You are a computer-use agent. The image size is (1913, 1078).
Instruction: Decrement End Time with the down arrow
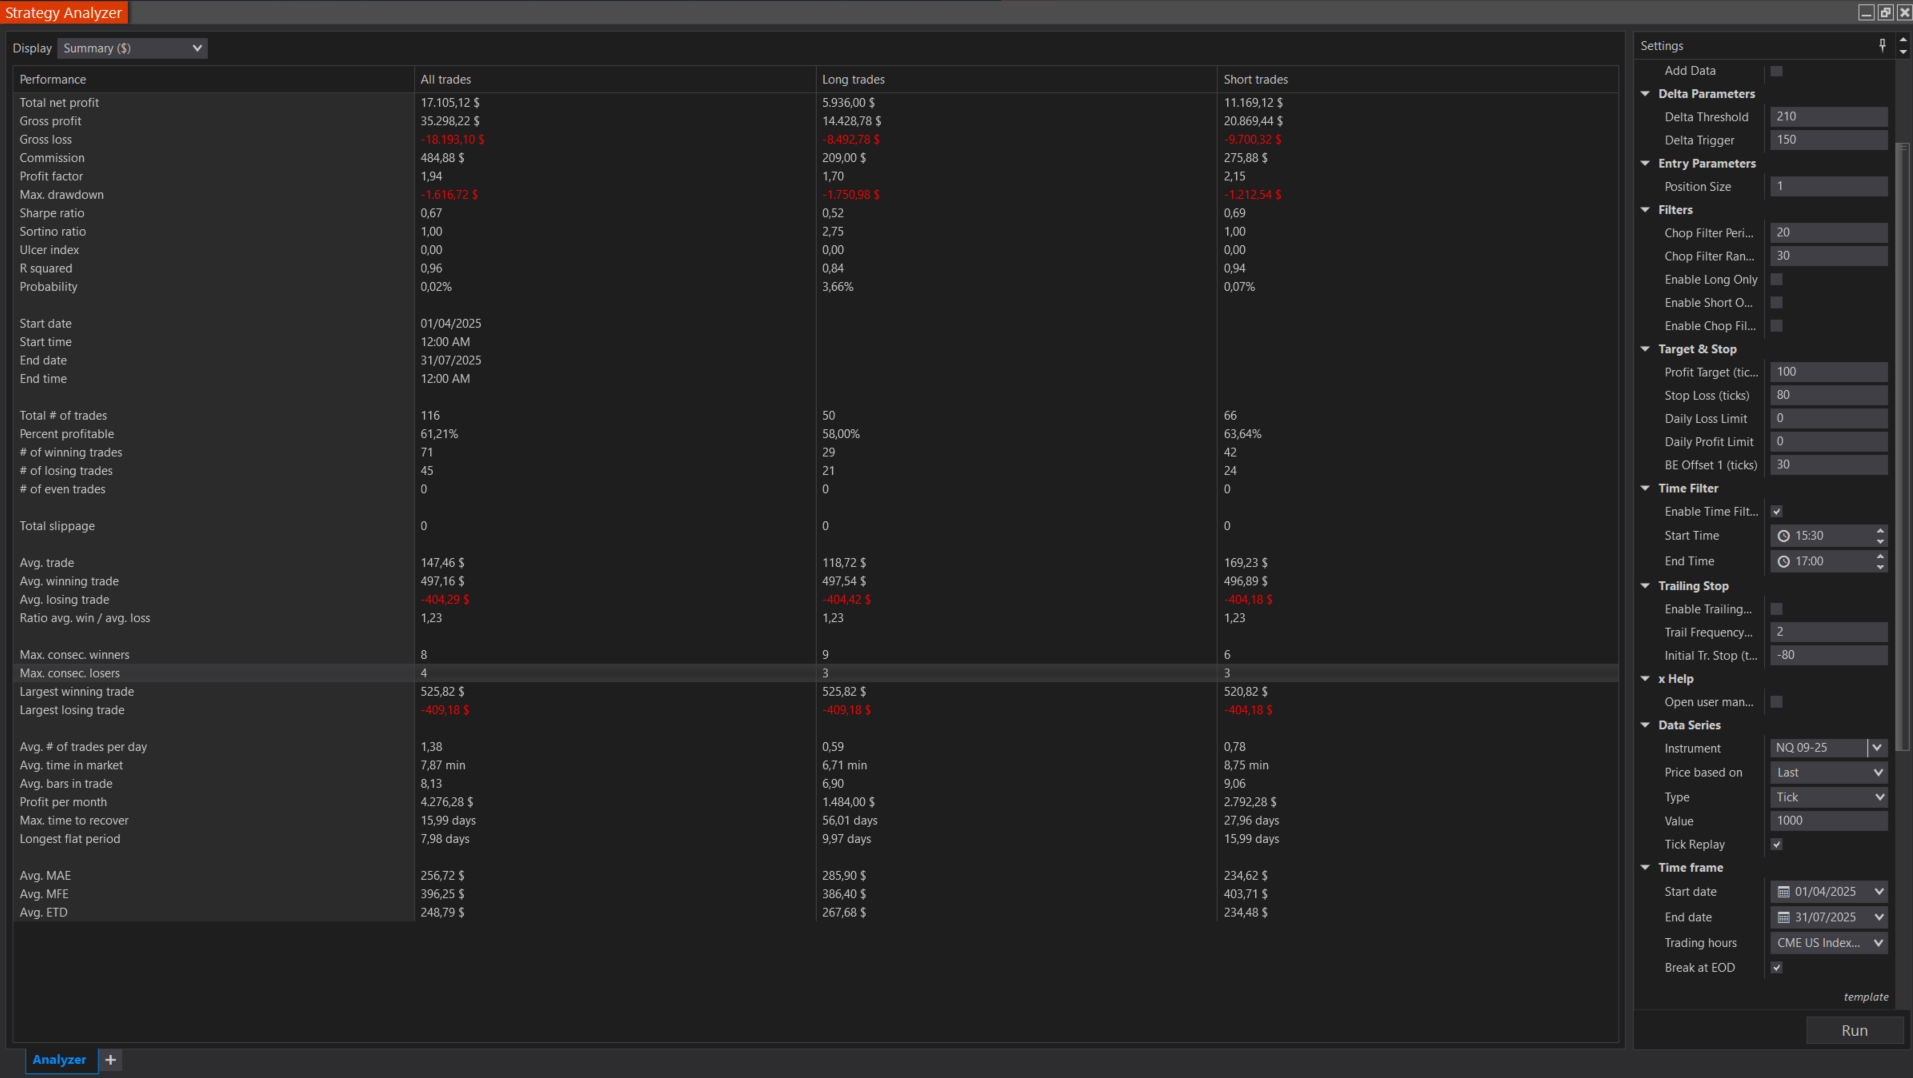point(1880,567)
